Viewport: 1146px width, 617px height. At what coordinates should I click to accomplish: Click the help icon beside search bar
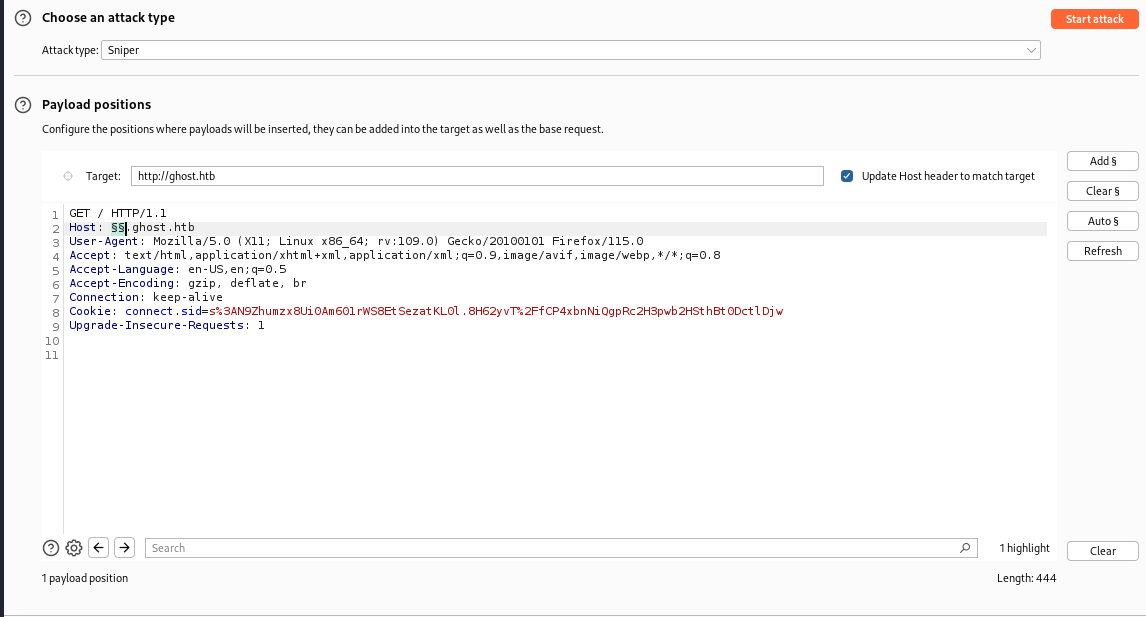(50, 548)
